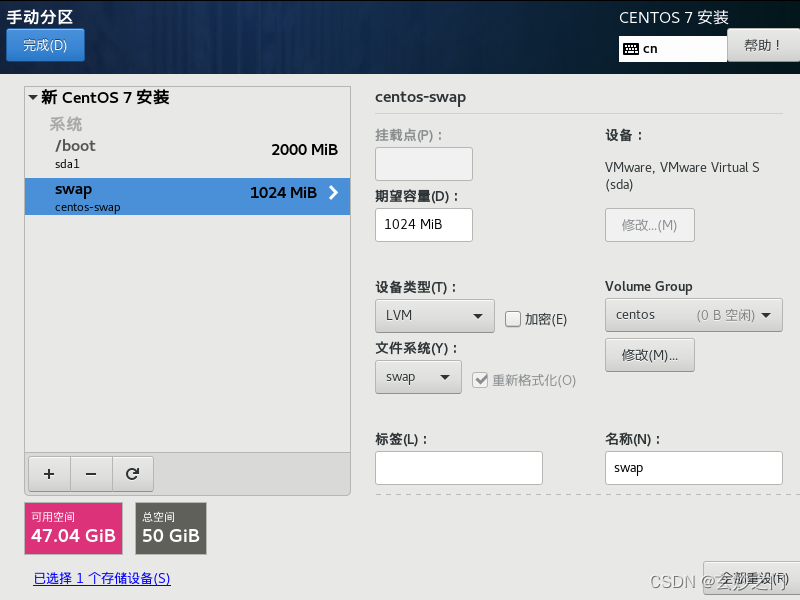Click the VMware Virtual S (sda) device text

pyautogui.click(x=682, y=176)
